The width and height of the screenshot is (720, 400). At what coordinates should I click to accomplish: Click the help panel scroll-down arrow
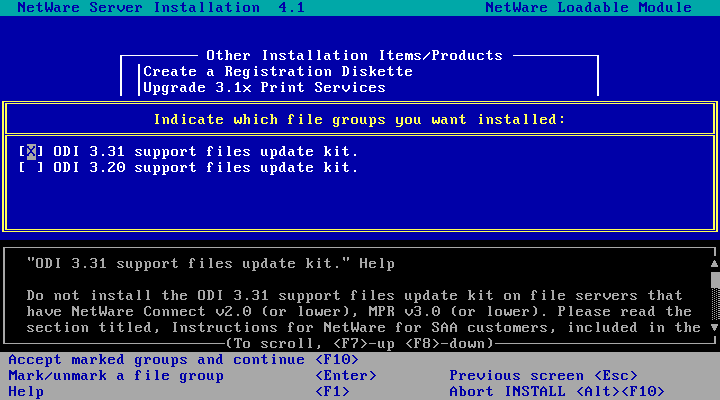(714, 327)
